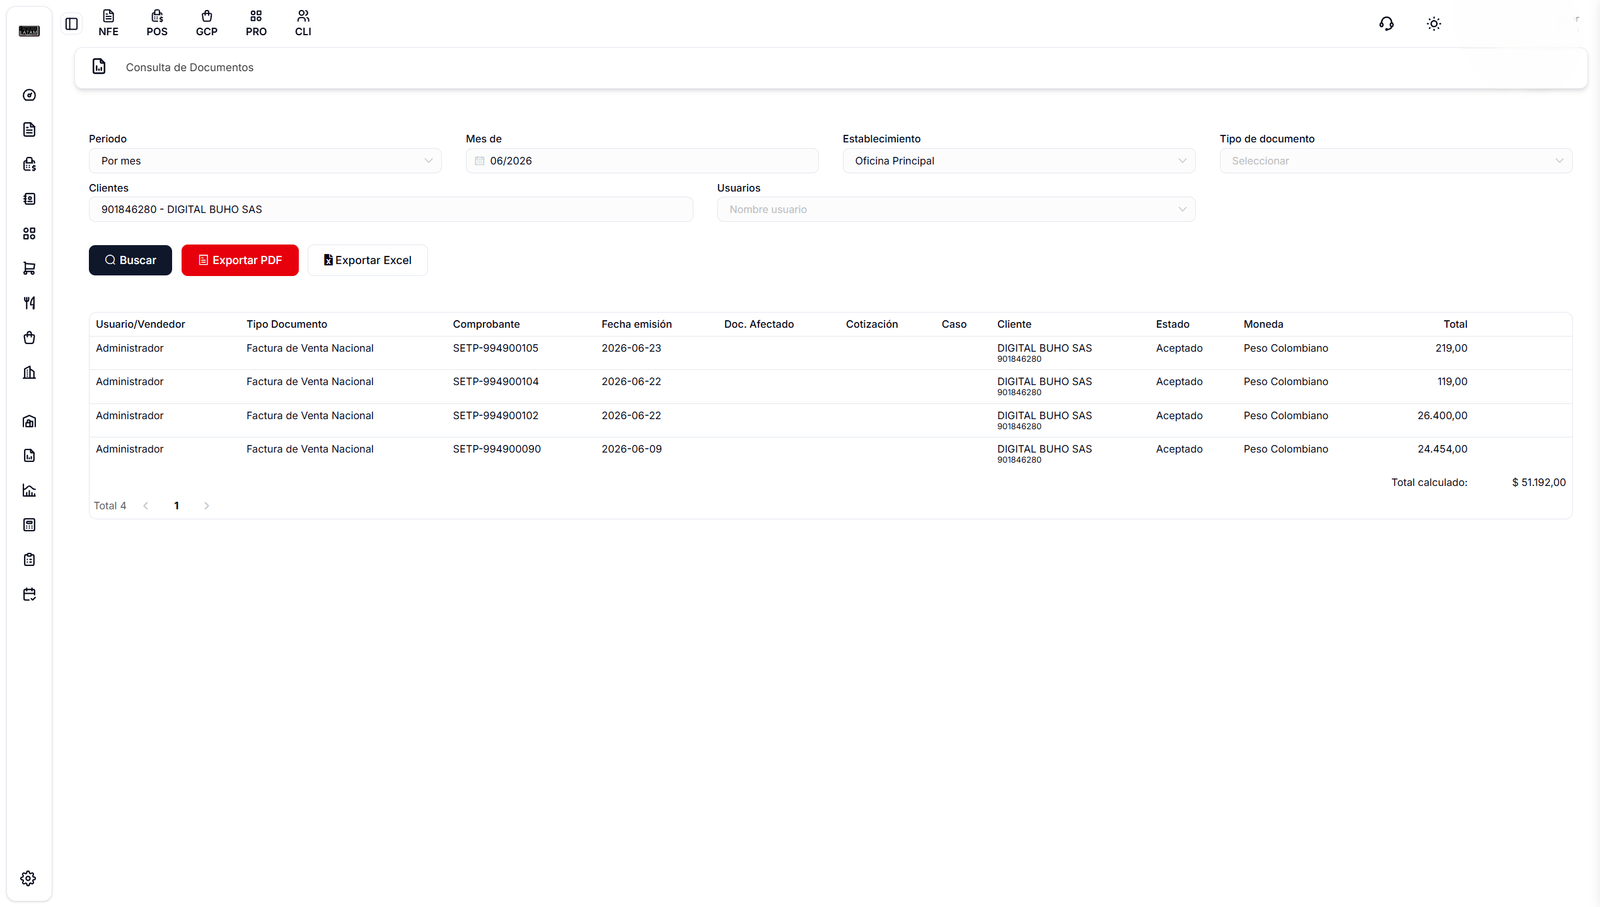The image size is (1600, 907).
Task: Open the Establecimiento dropdown
Action: [1019, 161]
